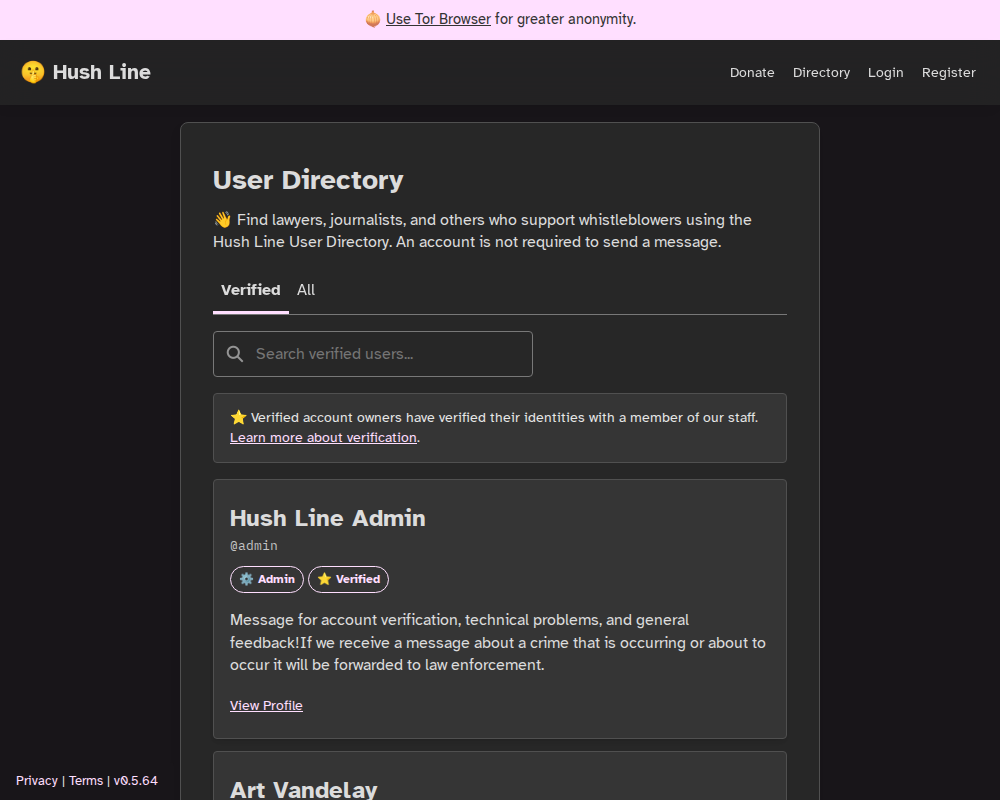Click the Register link
The width and height of the screenshot is (1000, 800).
(x=948, y=72)
